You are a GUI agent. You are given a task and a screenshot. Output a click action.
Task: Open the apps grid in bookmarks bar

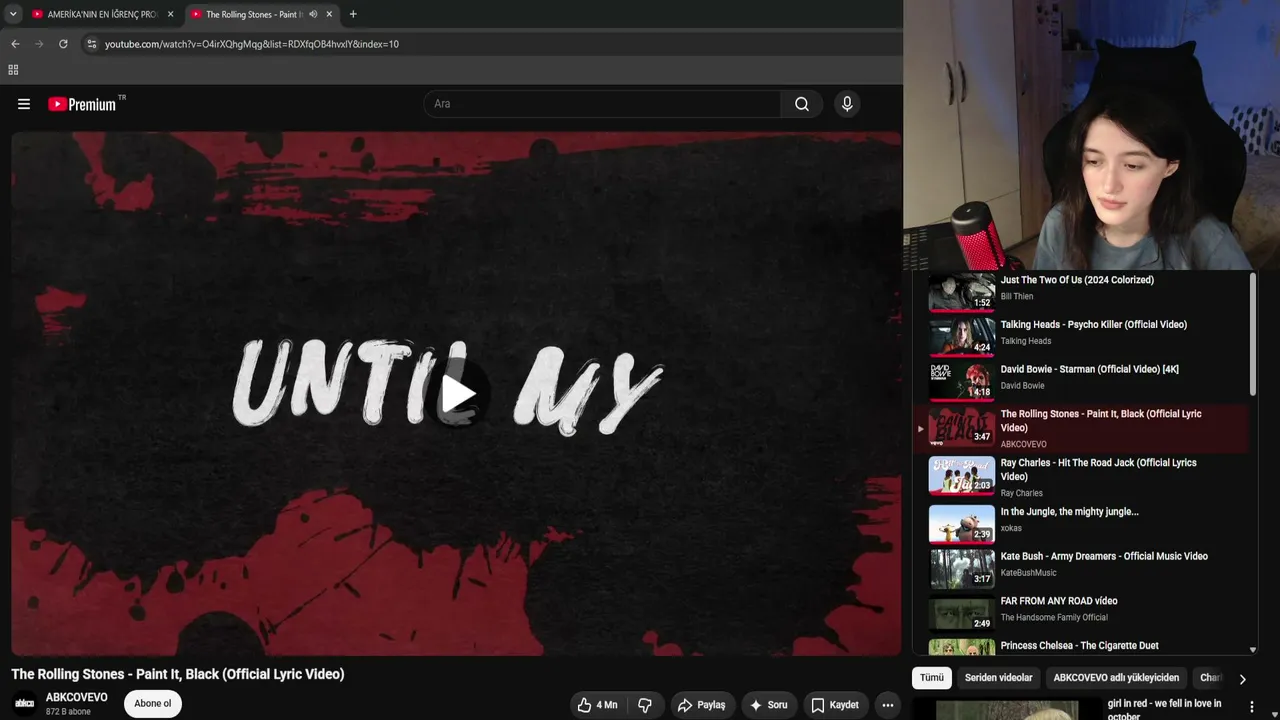(x=13, y=70)
